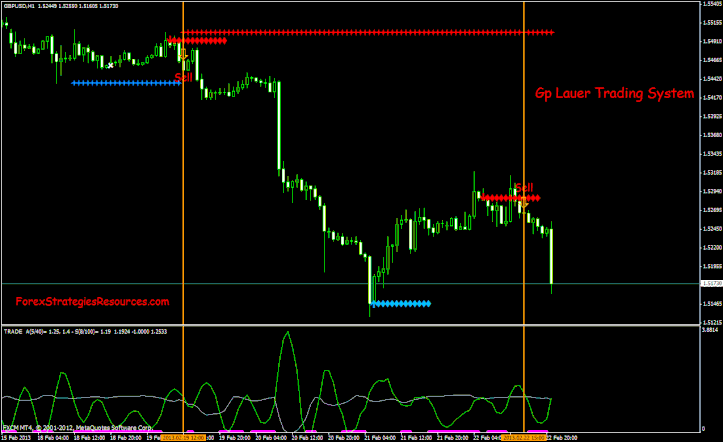Select the blue diamond support line near 1.51465
This screenshot has height=442, width=723.
coord(401,303)
